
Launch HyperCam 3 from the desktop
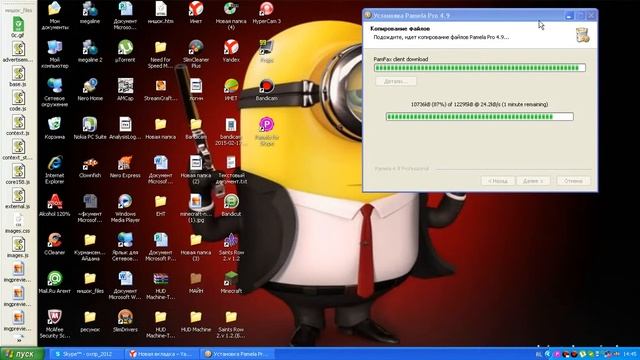pyautogui.click(x=267, y=12)
